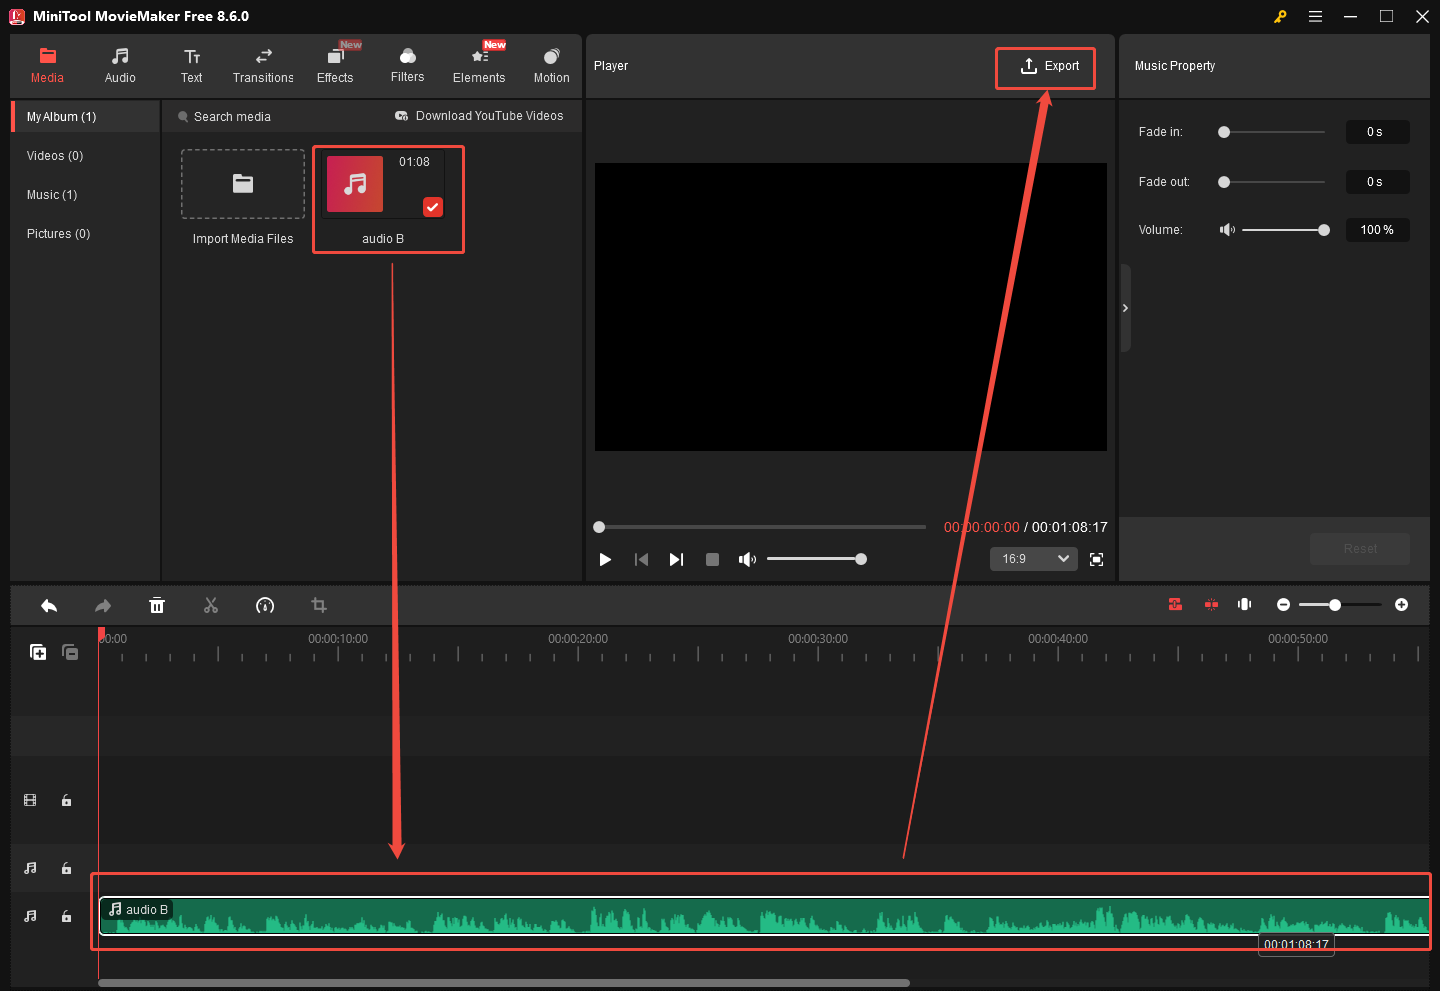Undo the last action
The width and height of the screenshot is (1440, 991).
[x=49, y=605]
